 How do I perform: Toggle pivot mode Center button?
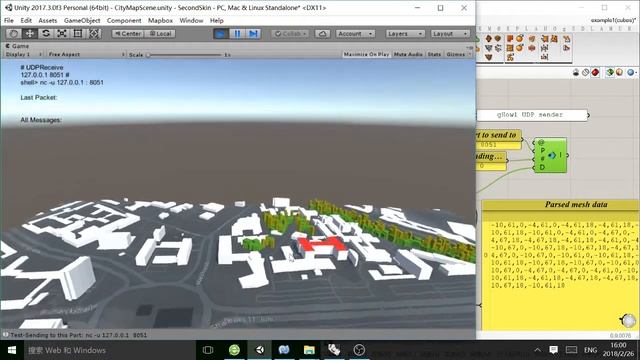tap(128, 33)
